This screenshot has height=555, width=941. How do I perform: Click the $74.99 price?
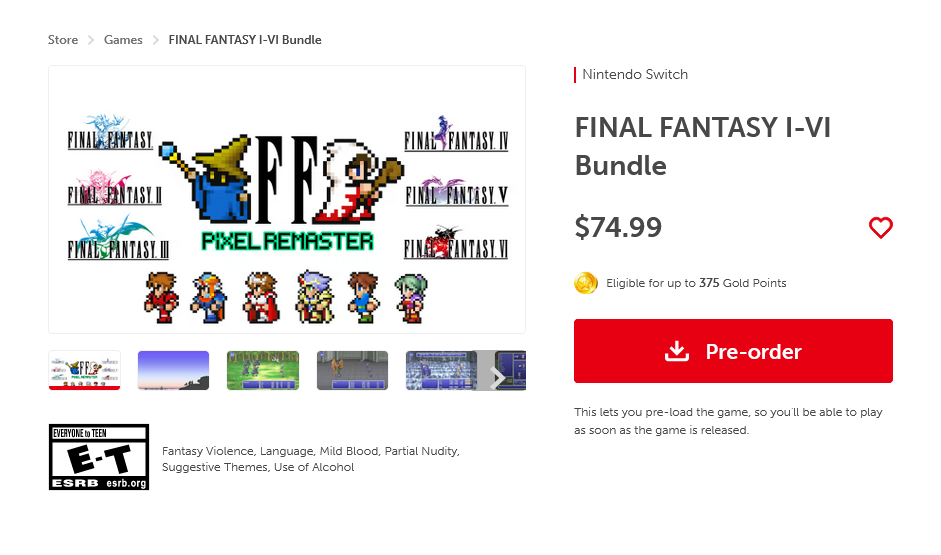pyautogui.click(x=618, y=227)
